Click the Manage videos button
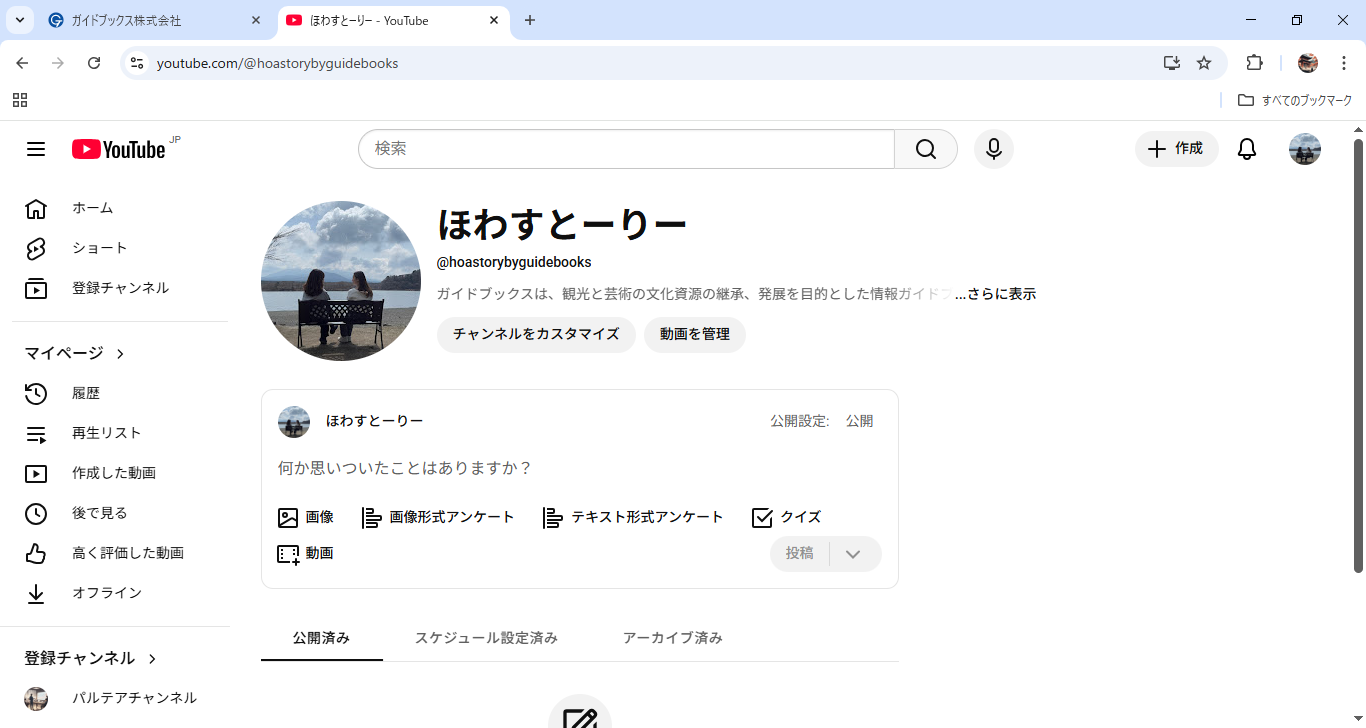The width and height of the screenshot is (1366, 728). [694, 334]
